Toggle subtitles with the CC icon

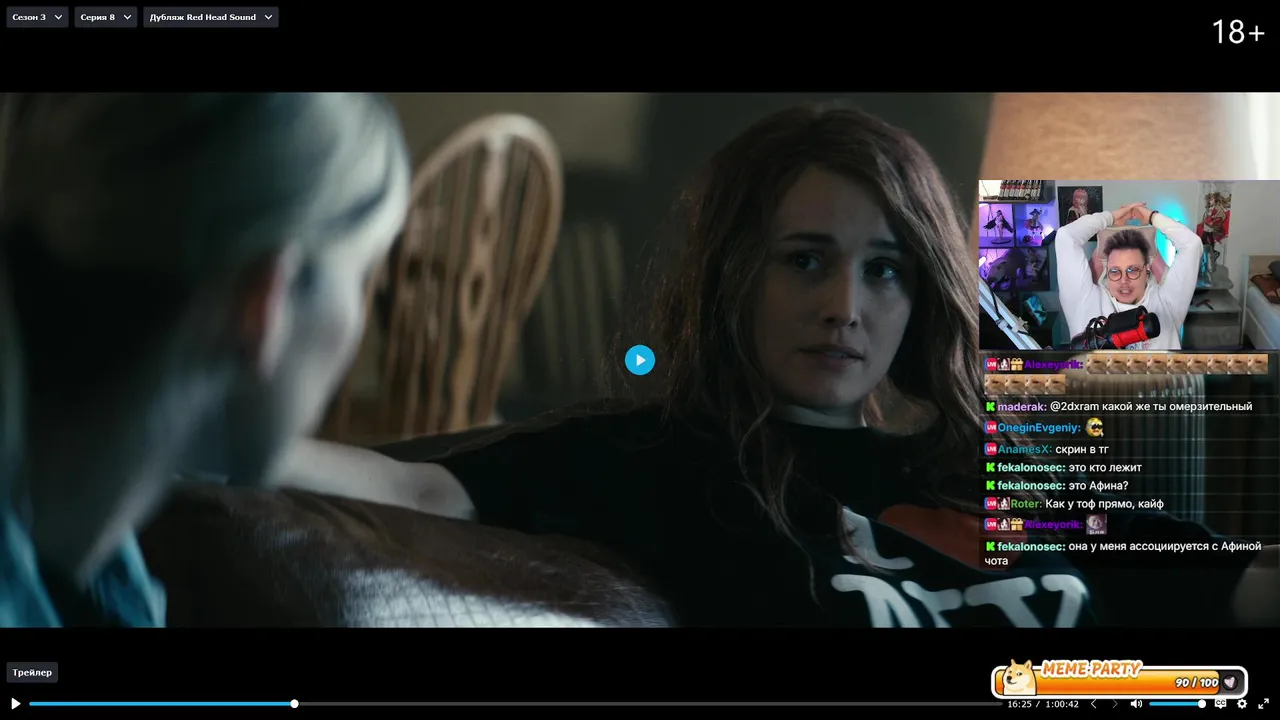1220,704
